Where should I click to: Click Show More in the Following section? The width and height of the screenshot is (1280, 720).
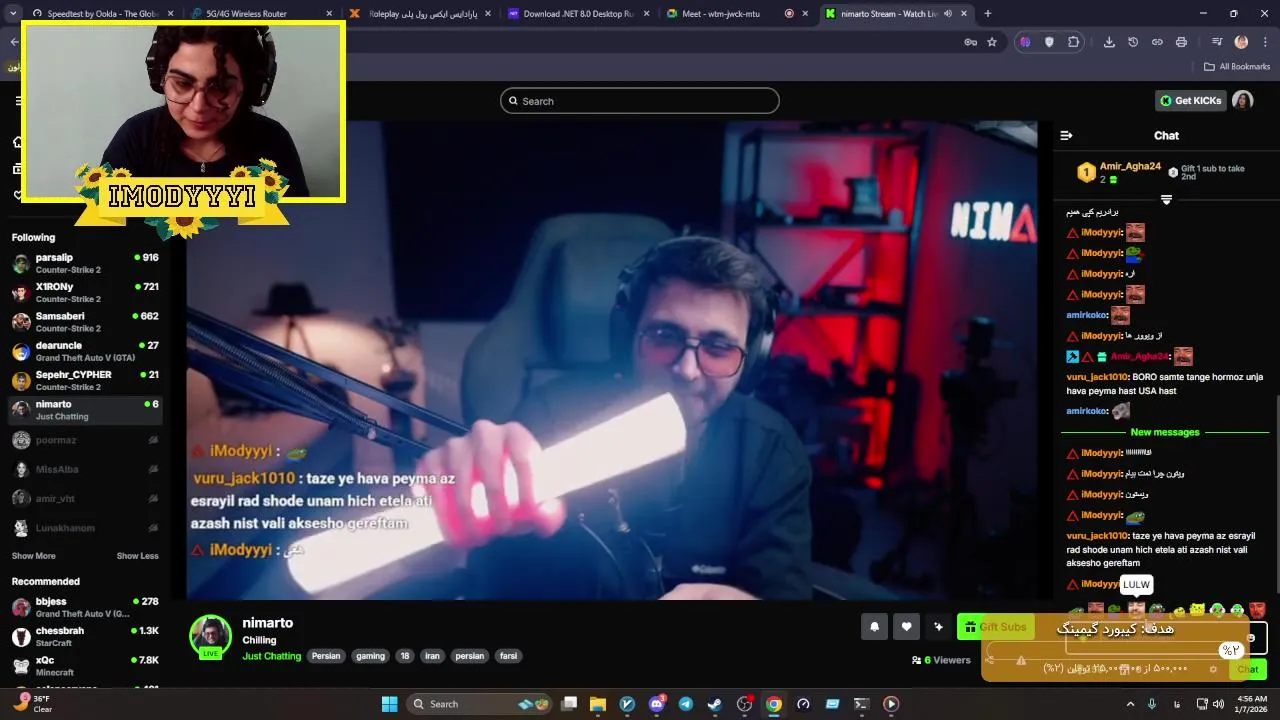coord(33,556)
